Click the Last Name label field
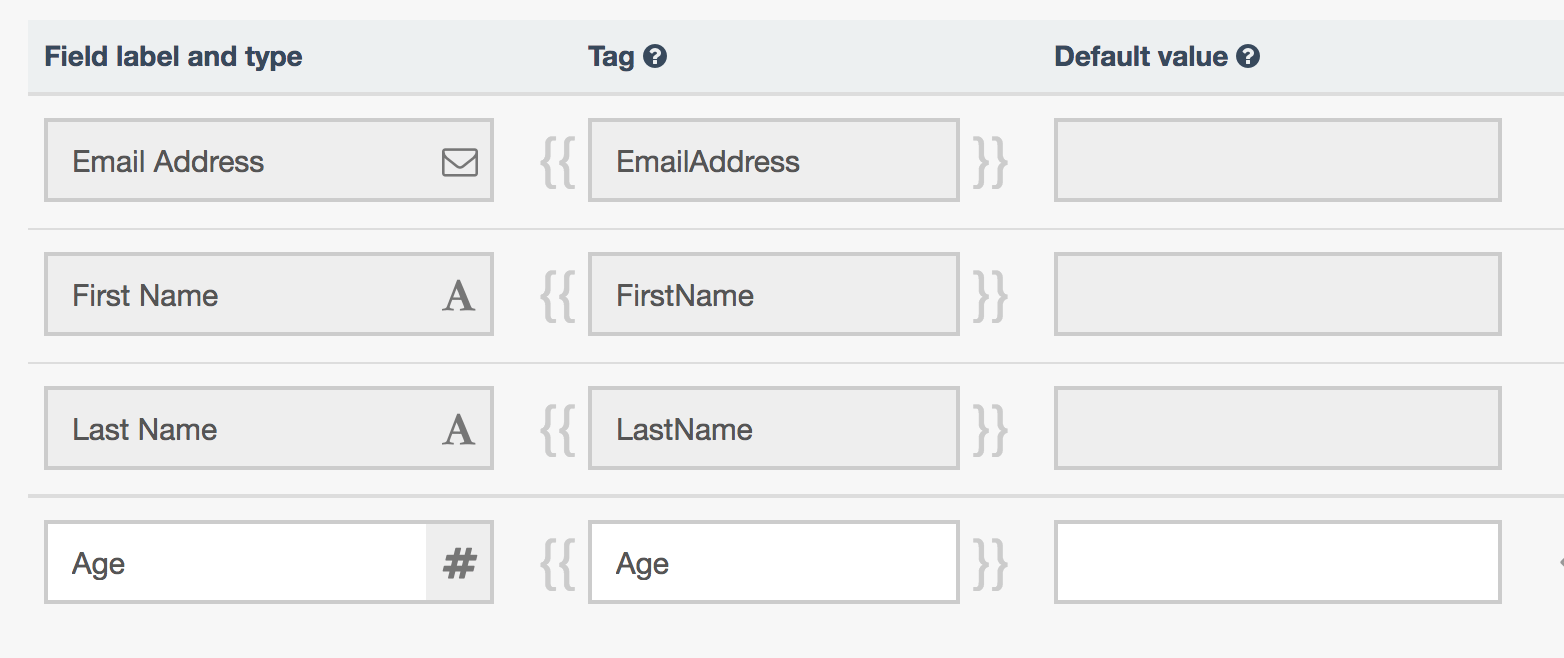The width and height of the screenshot is (1564, 658). tap(240, 430)
